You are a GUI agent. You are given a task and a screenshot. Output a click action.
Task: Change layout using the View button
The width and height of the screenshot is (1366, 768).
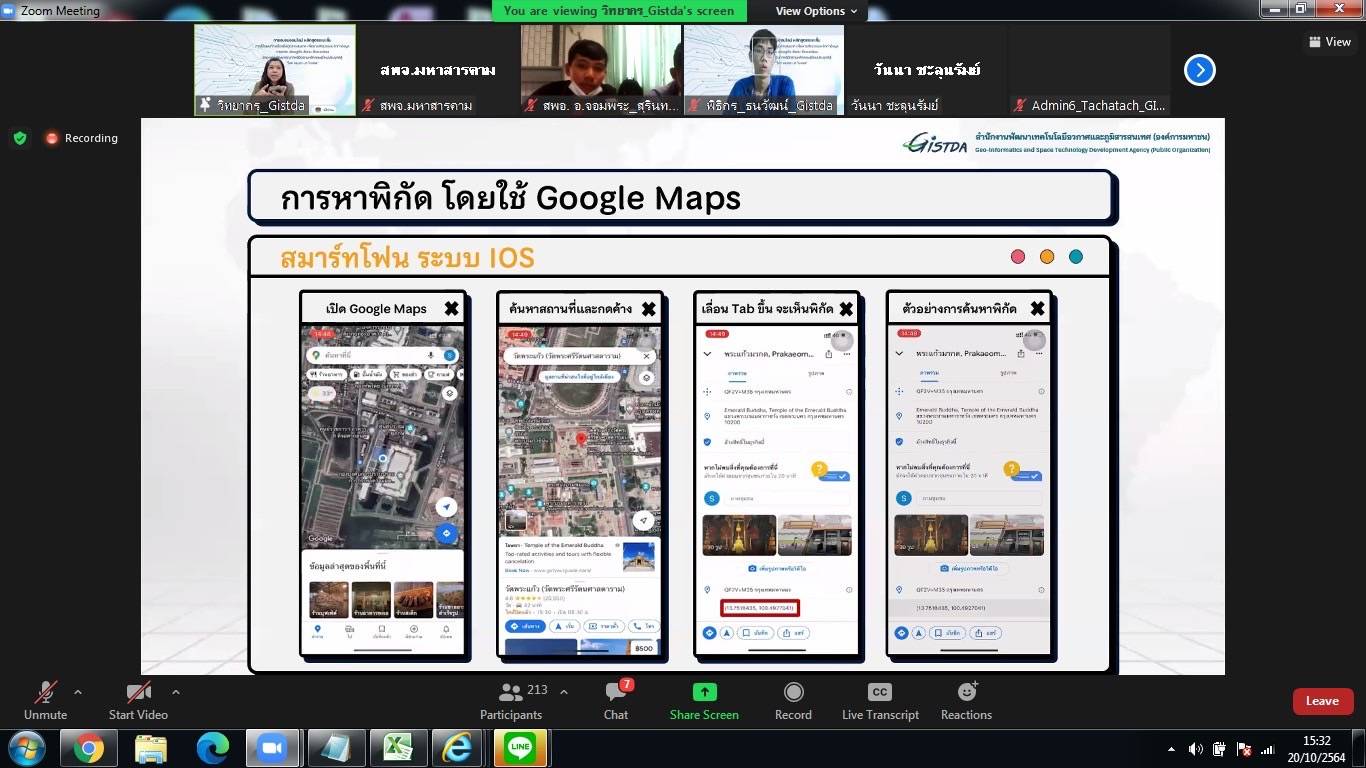[1330, 41]
